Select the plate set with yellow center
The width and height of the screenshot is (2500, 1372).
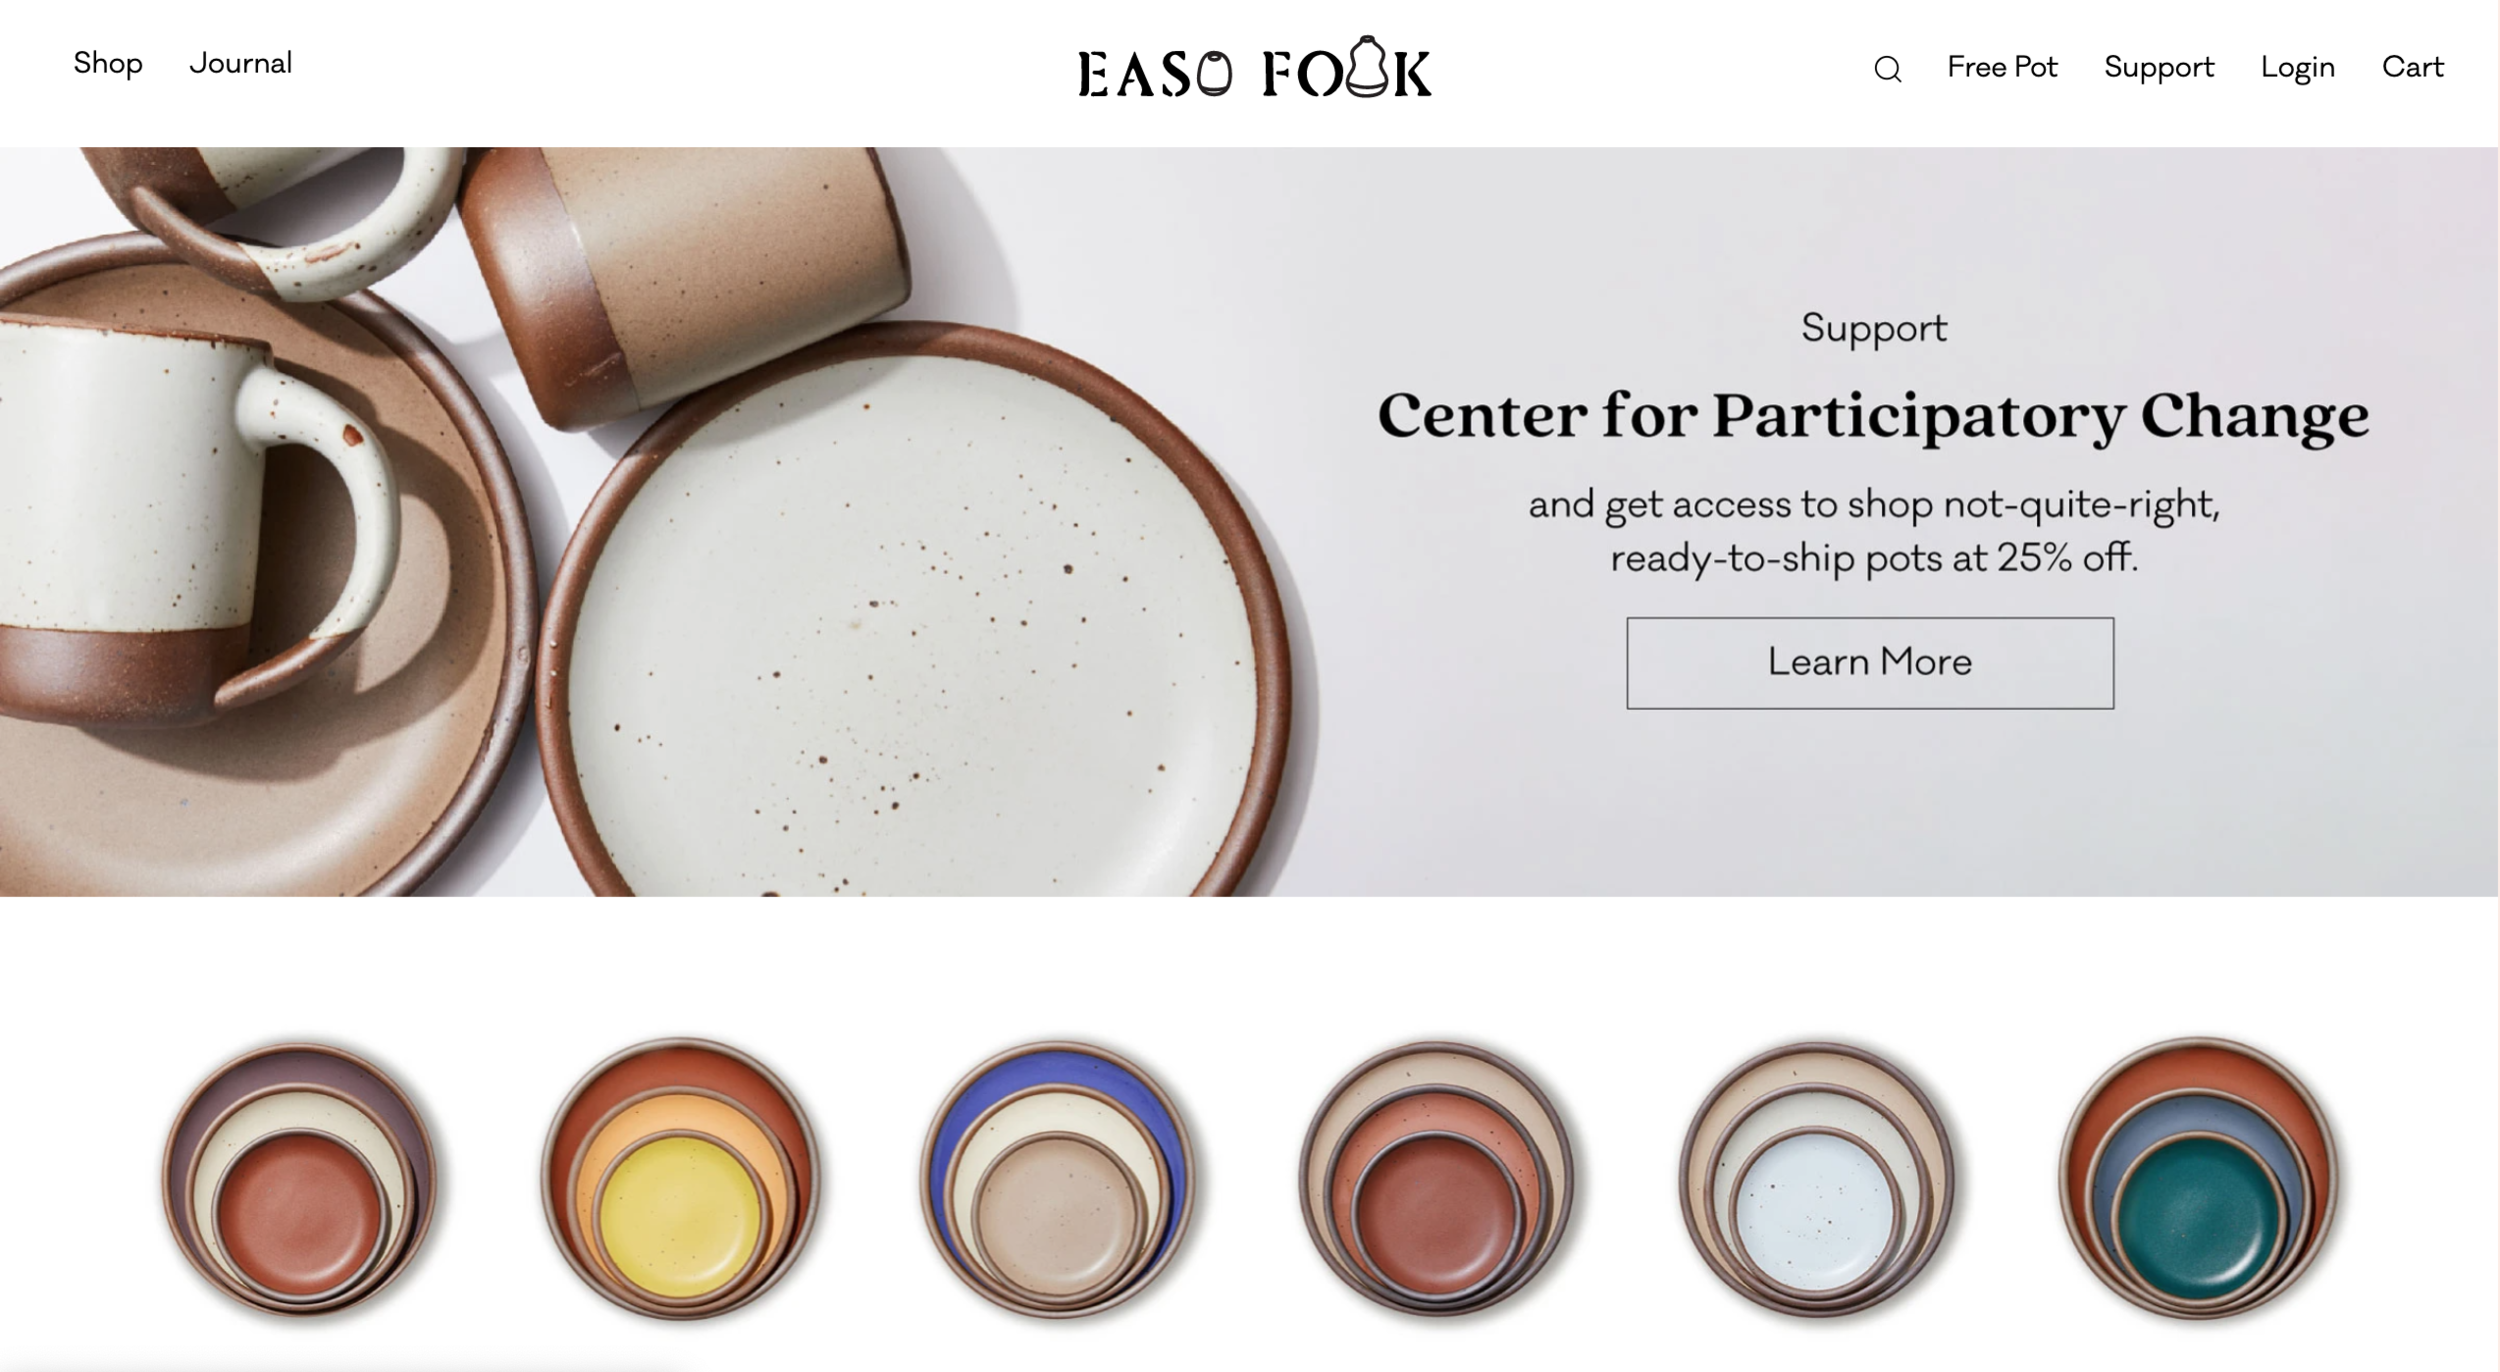coord(680,1180)
